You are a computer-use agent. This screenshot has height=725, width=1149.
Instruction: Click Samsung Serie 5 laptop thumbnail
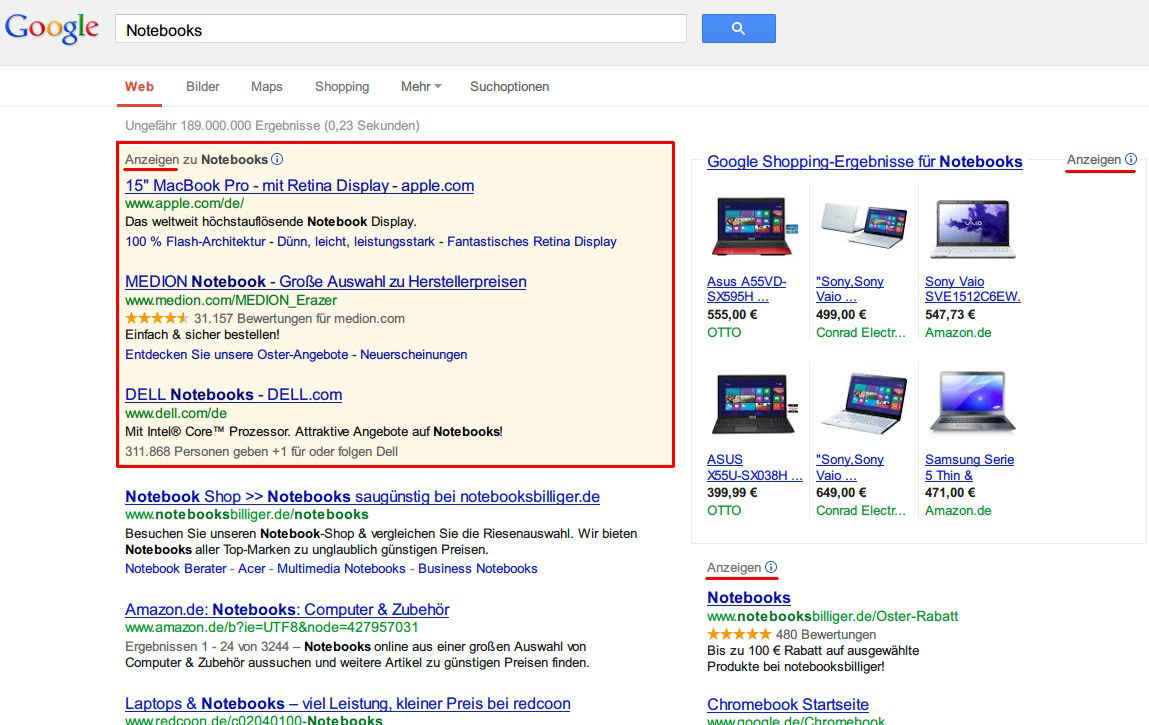(972, 402)
